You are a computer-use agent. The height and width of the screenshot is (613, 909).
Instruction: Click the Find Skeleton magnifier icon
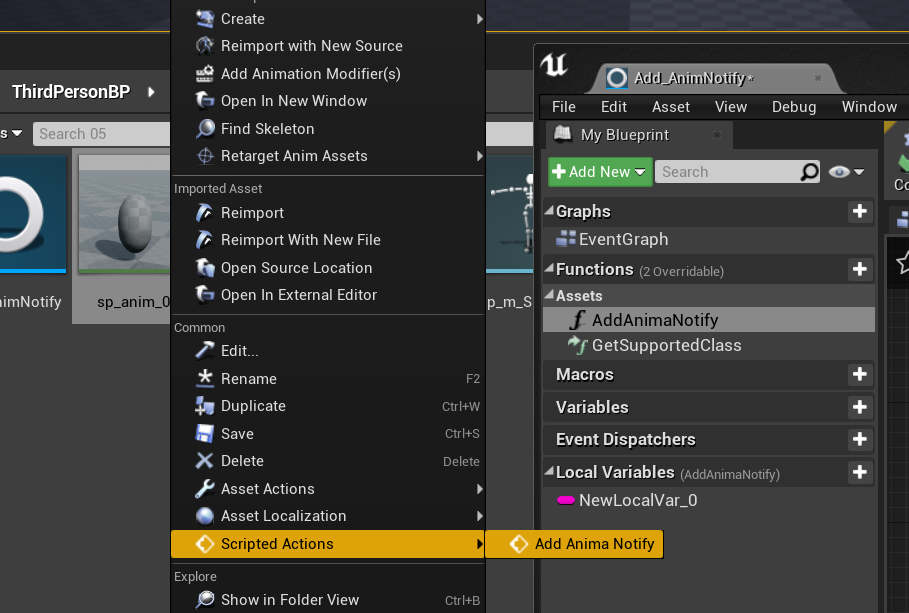pos(205,129)
